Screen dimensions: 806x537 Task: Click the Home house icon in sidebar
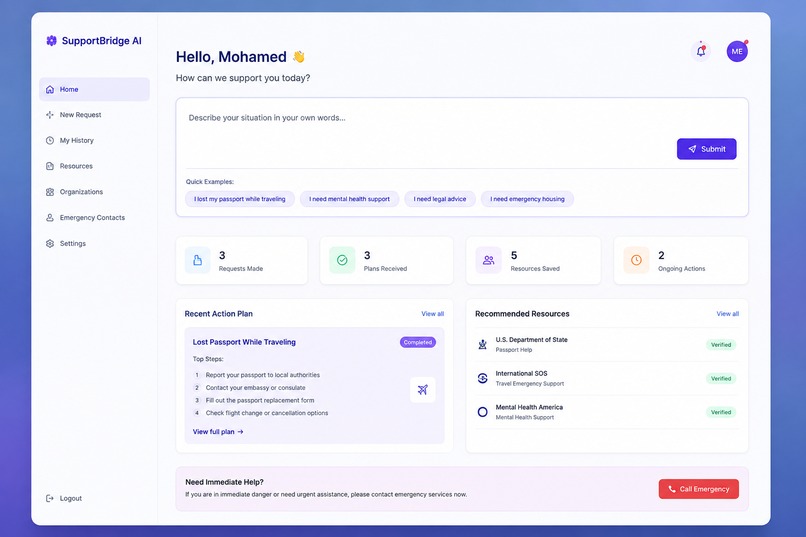50,89
